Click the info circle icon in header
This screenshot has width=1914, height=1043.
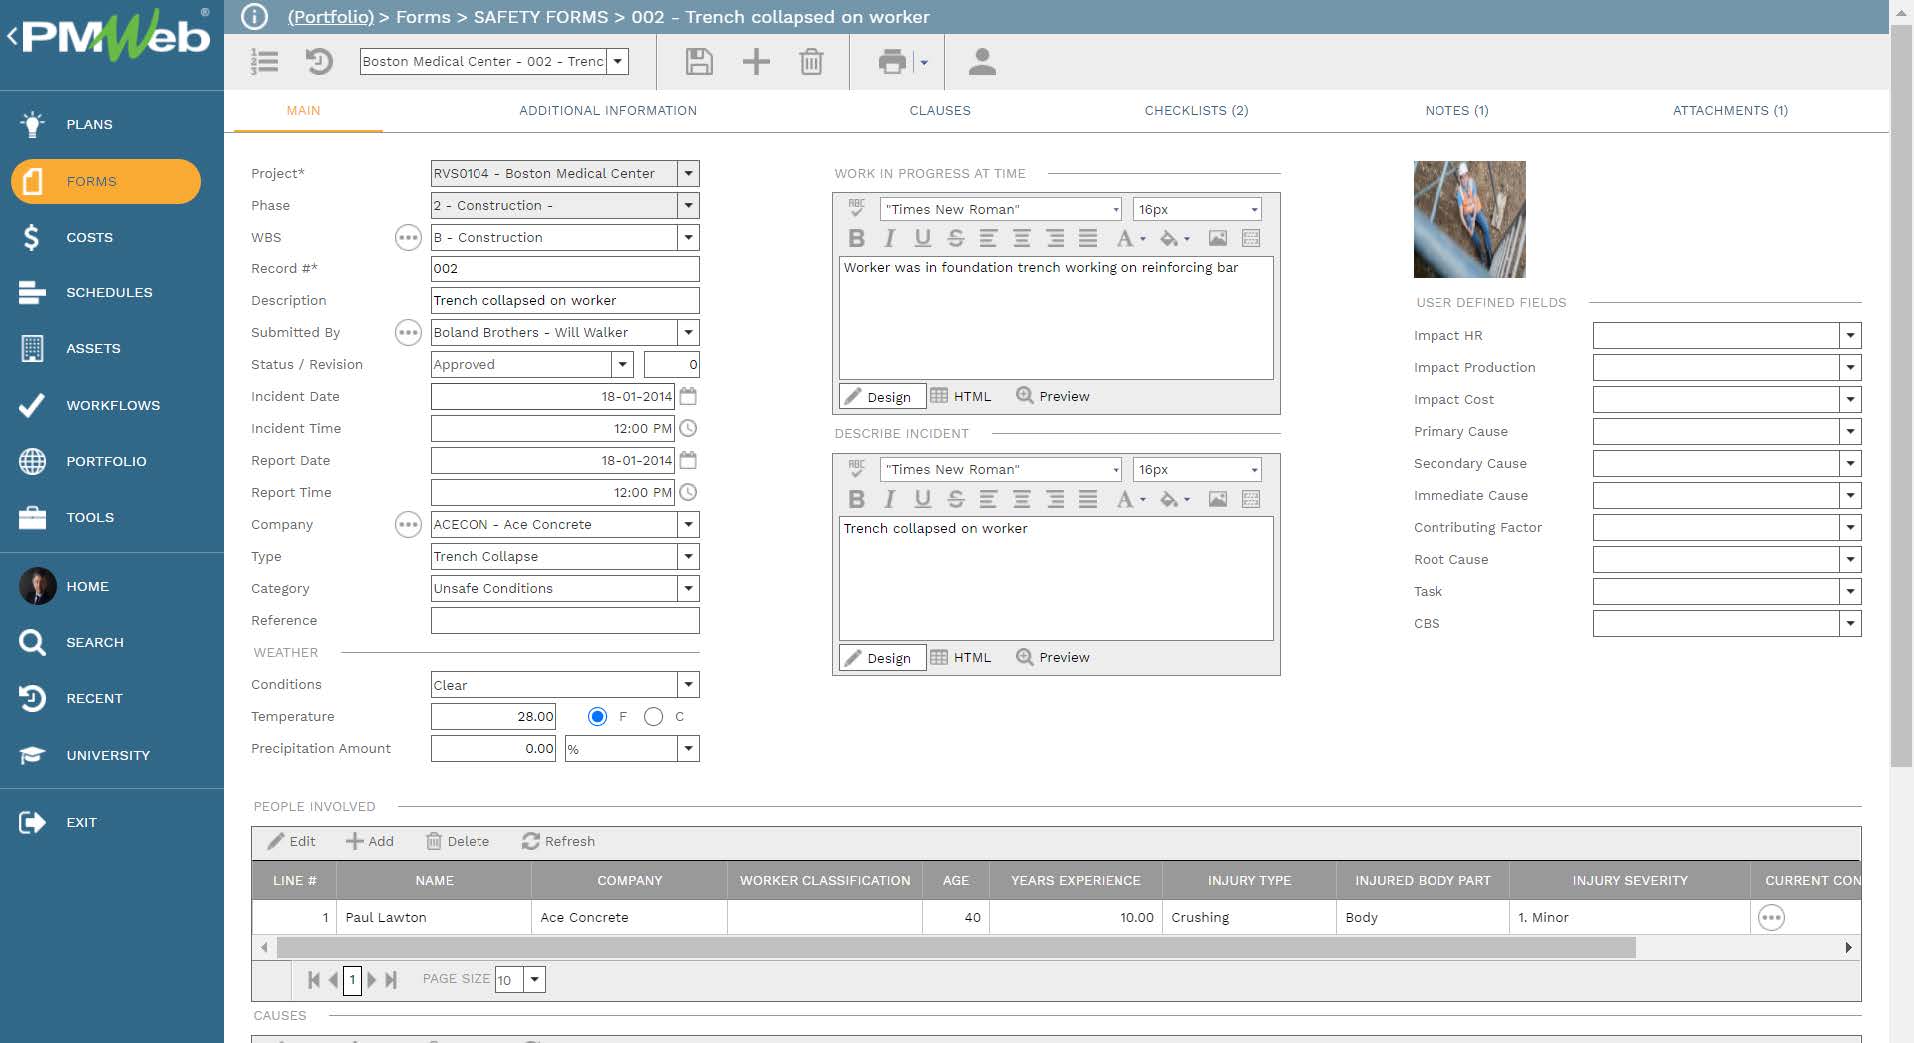(255, 16)
